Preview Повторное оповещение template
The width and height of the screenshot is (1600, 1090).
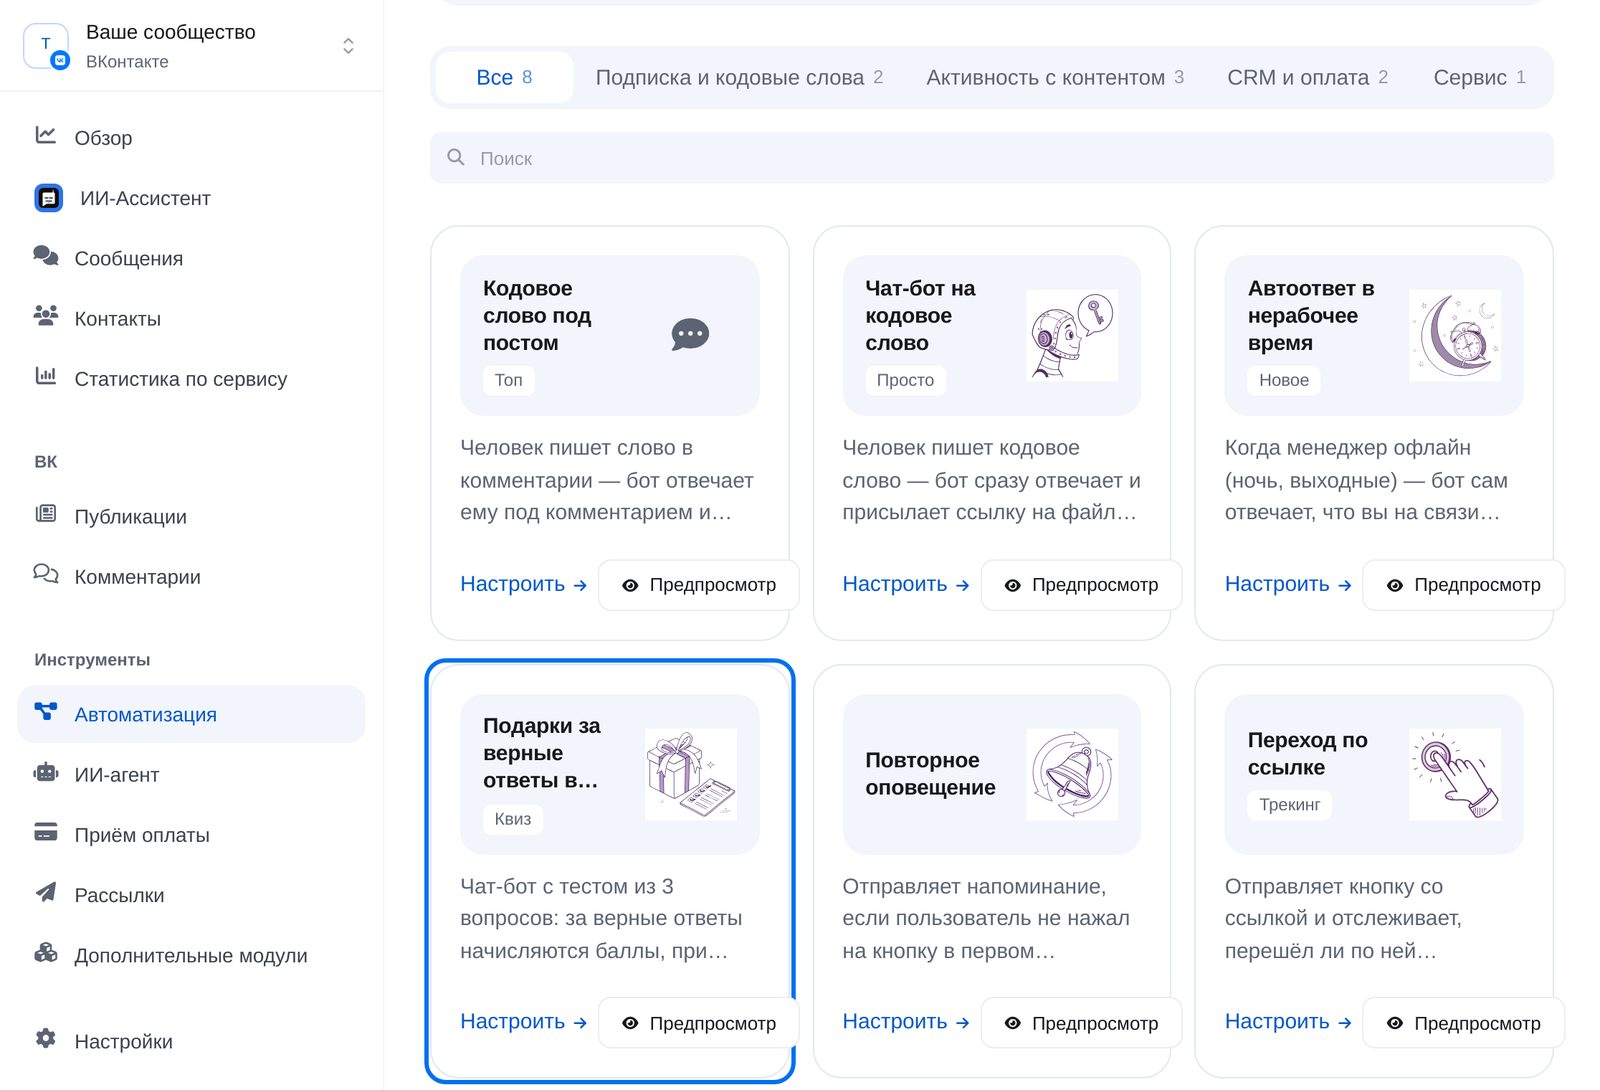click(x=1081, y=1023)
